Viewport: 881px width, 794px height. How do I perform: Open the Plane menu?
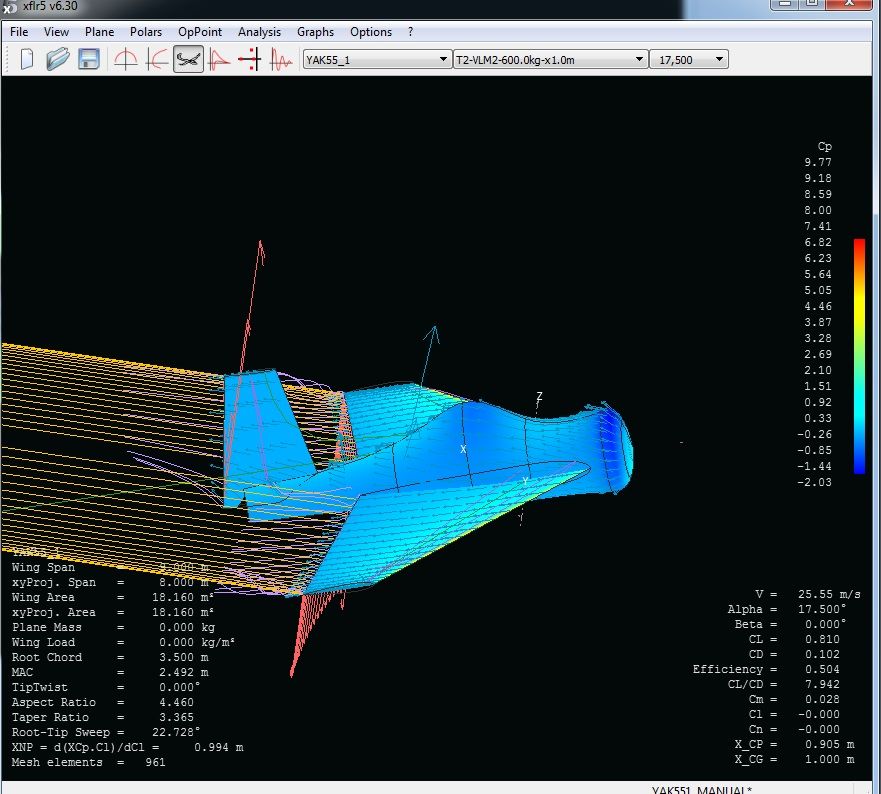99,32
